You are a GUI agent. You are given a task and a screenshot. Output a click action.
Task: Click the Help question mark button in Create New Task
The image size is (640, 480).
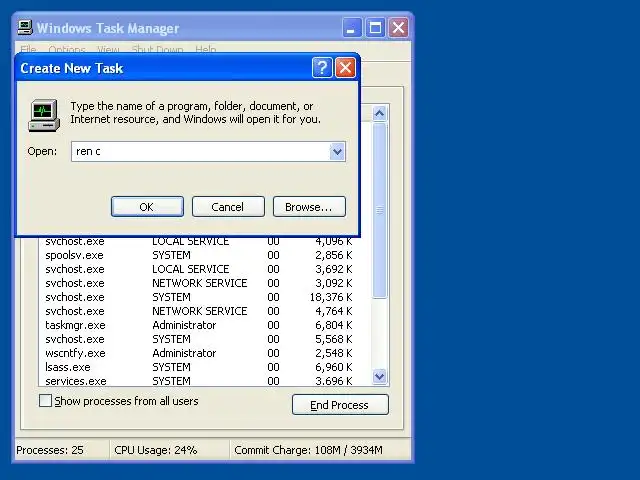pos(322,67)
